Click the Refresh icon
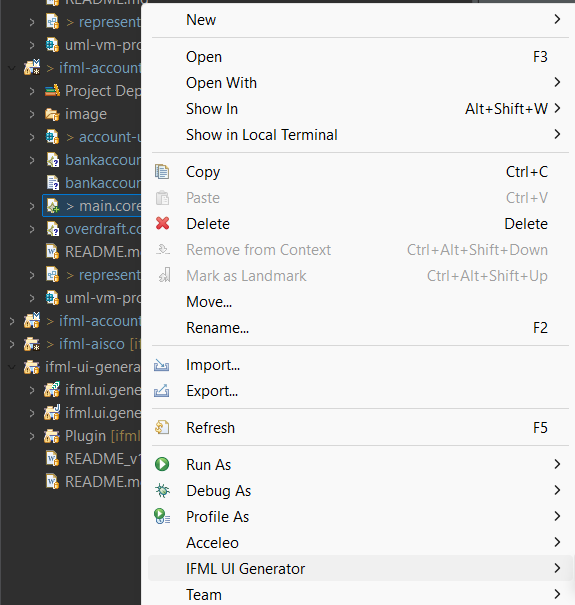Viewport: 575px width, 605px height. click(162, 428)
